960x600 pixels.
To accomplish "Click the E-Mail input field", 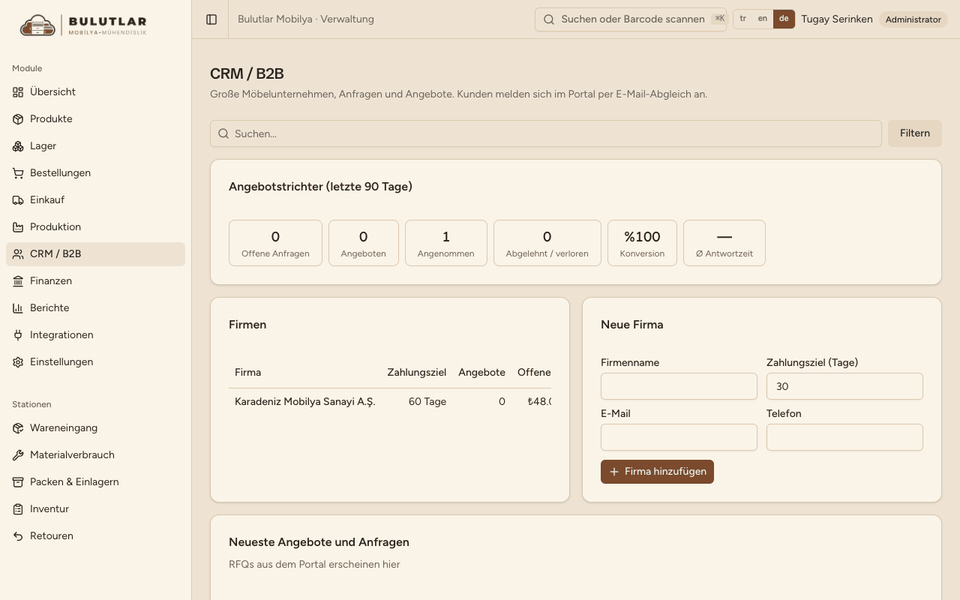I will click(x=678, y=438).
